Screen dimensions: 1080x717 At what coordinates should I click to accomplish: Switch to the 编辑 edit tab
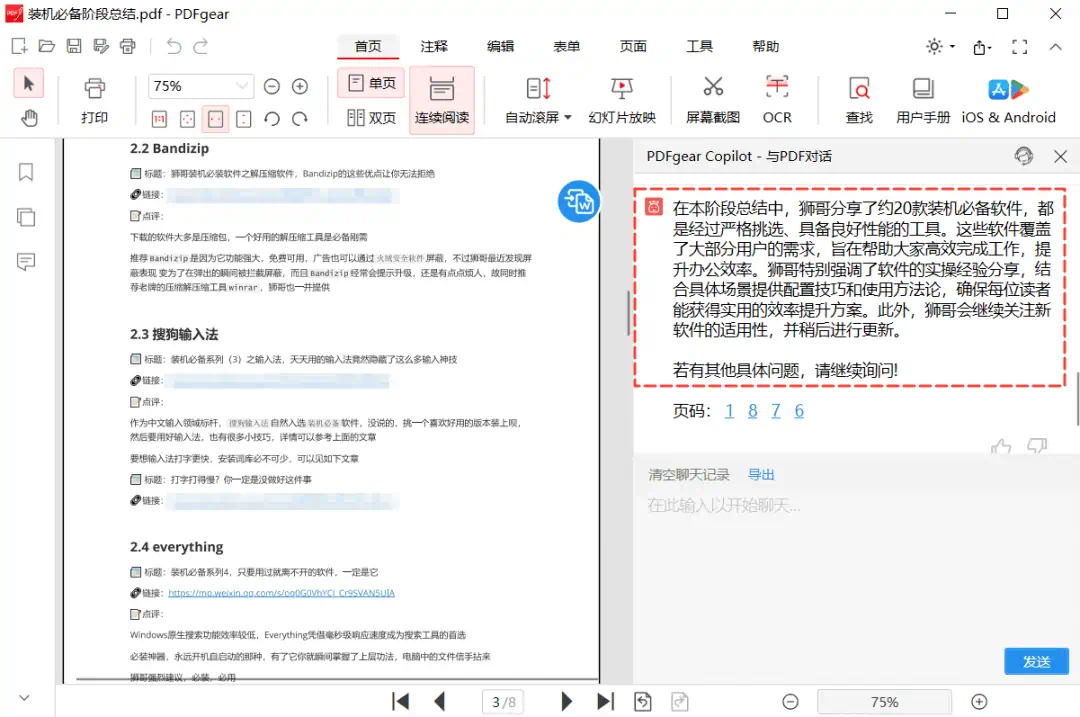point(500,46)
